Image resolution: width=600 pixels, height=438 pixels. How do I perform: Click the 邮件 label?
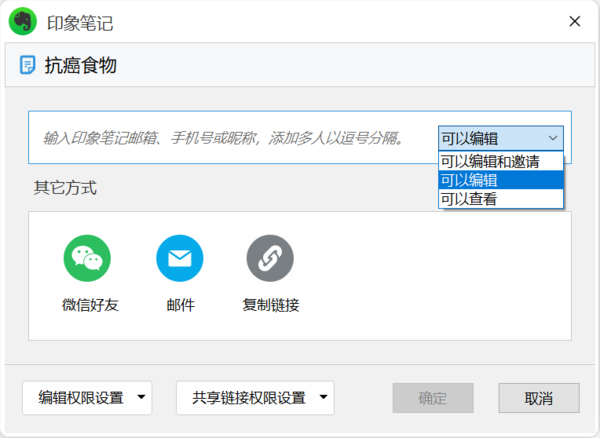[x=181, y=305]
